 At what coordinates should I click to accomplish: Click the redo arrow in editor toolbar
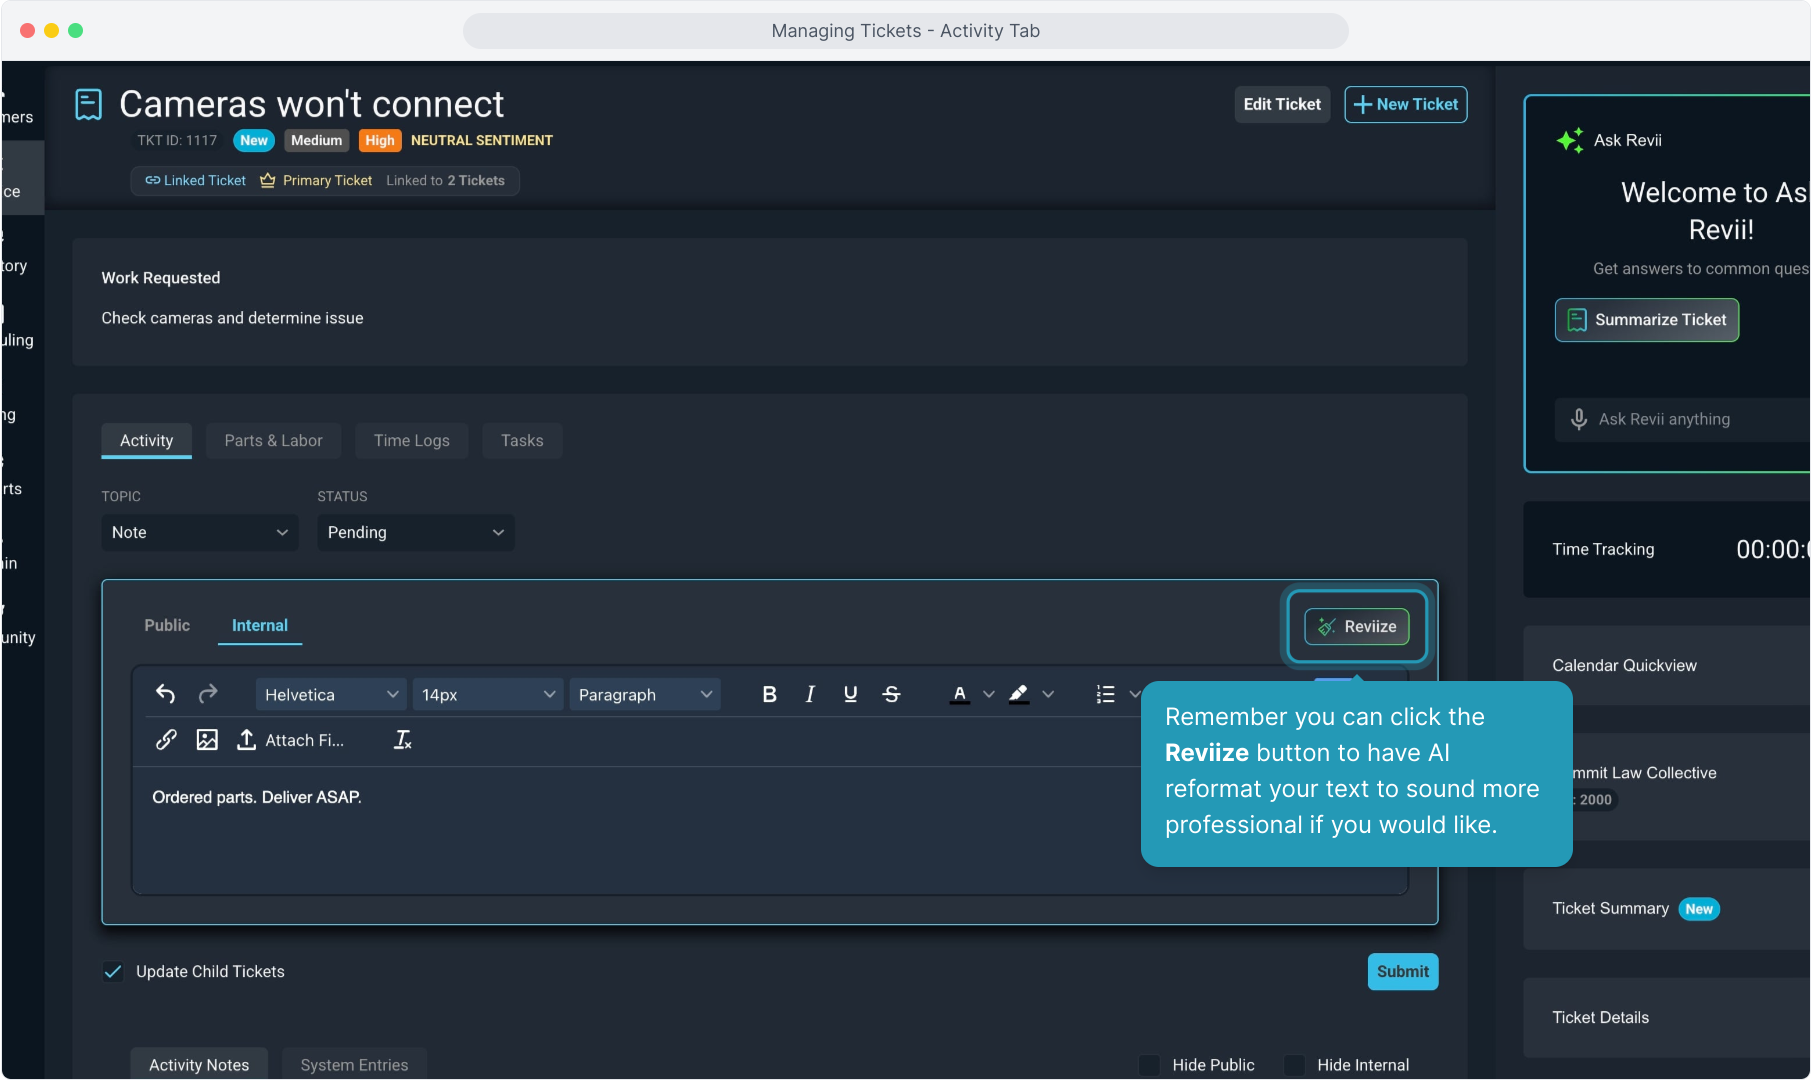click(x=208, y=694)
